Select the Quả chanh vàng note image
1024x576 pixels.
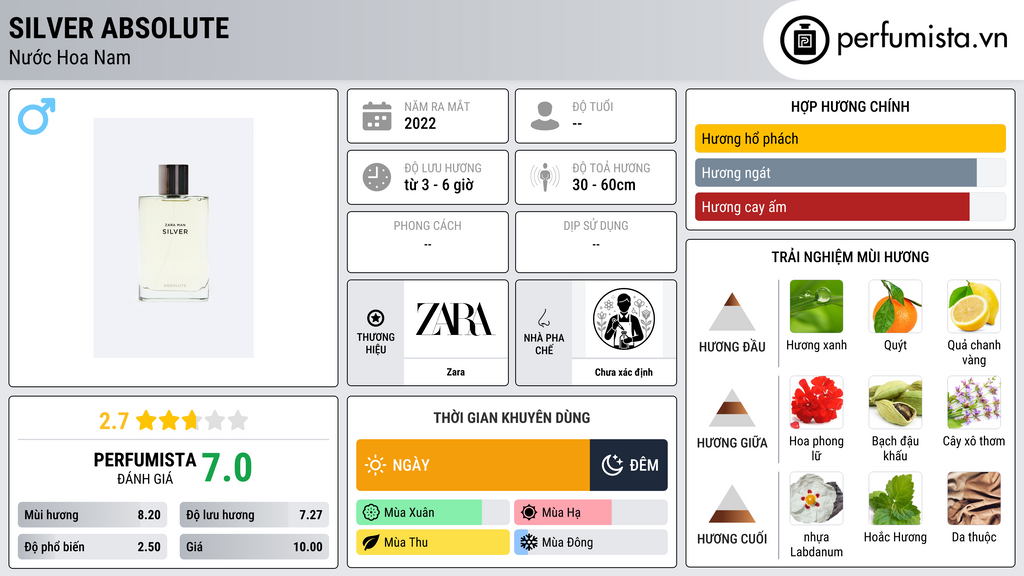[974, 306]
